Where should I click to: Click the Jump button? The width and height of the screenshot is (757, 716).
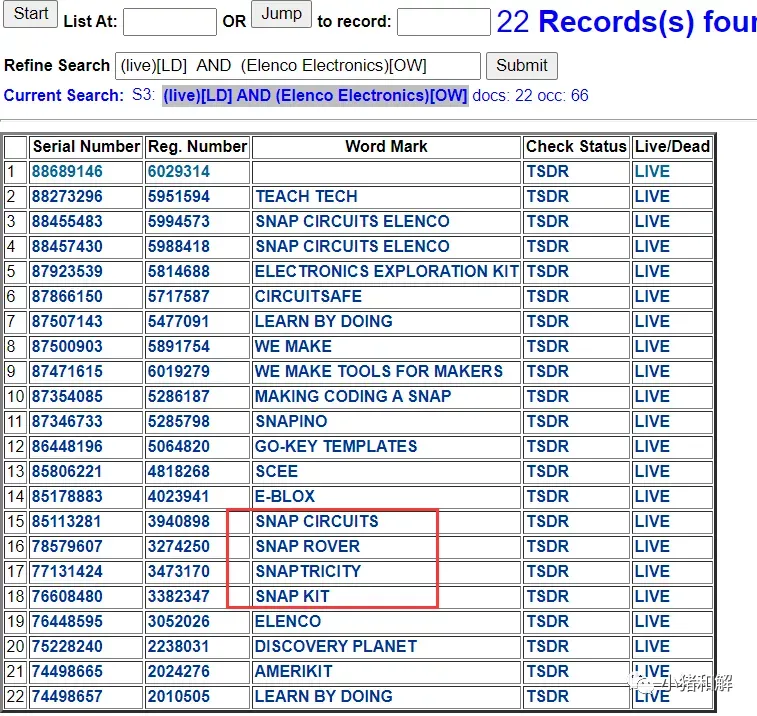click(x=281, y=14)
